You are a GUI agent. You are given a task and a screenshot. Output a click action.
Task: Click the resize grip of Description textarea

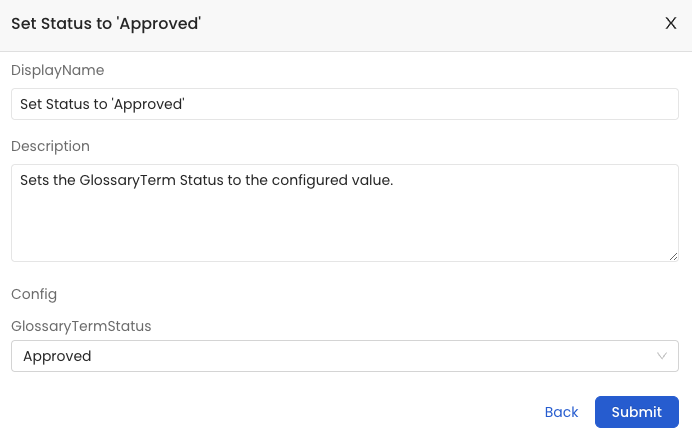(673, 256)
